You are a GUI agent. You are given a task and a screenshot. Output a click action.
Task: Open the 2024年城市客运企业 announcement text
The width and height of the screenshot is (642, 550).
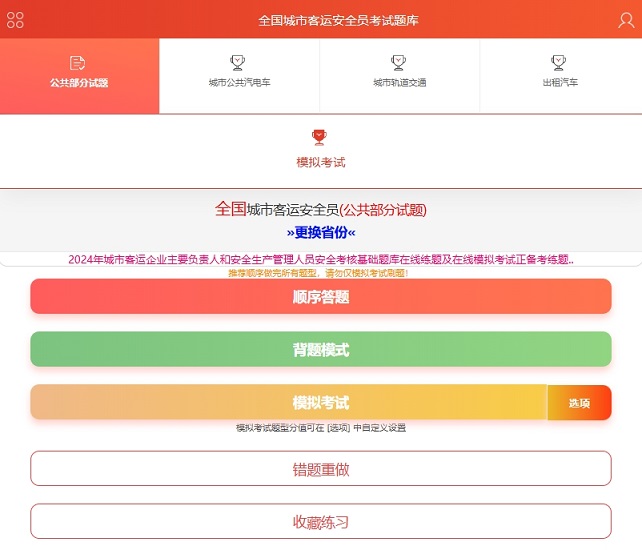(321, 259)
